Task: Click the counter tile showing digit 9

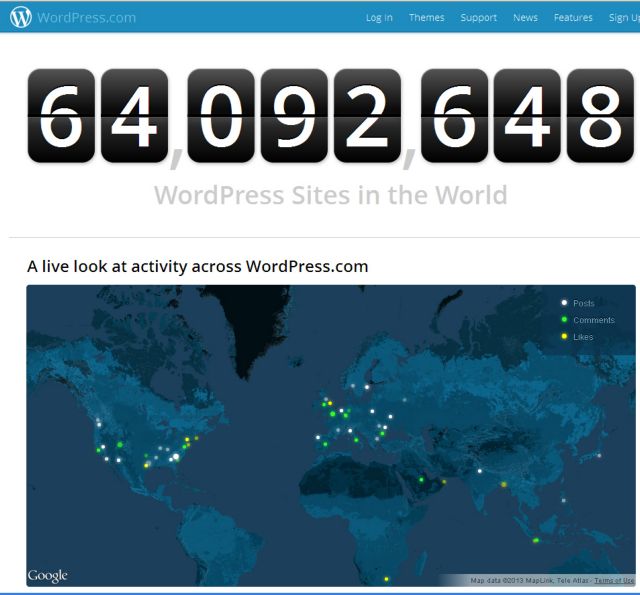Action: [x=294, y=116]
